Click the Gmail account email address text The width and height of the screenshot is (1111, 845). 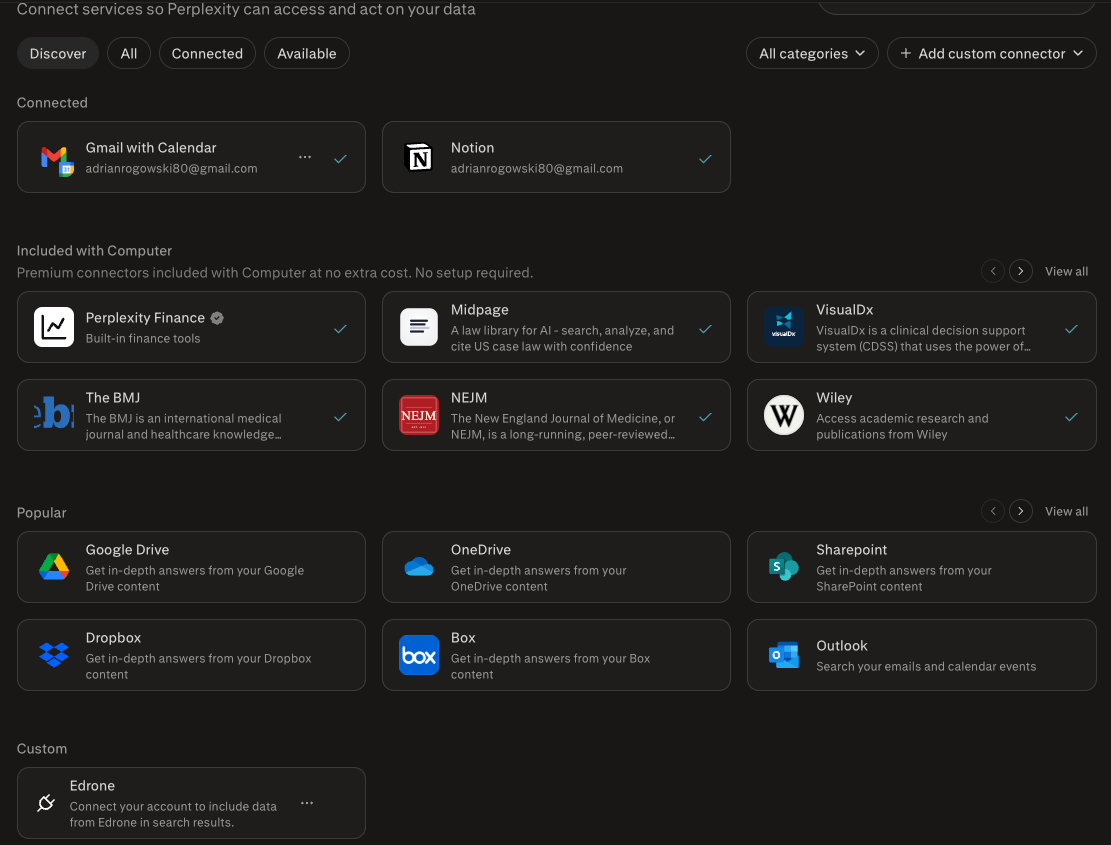click(x=171, y=169)
